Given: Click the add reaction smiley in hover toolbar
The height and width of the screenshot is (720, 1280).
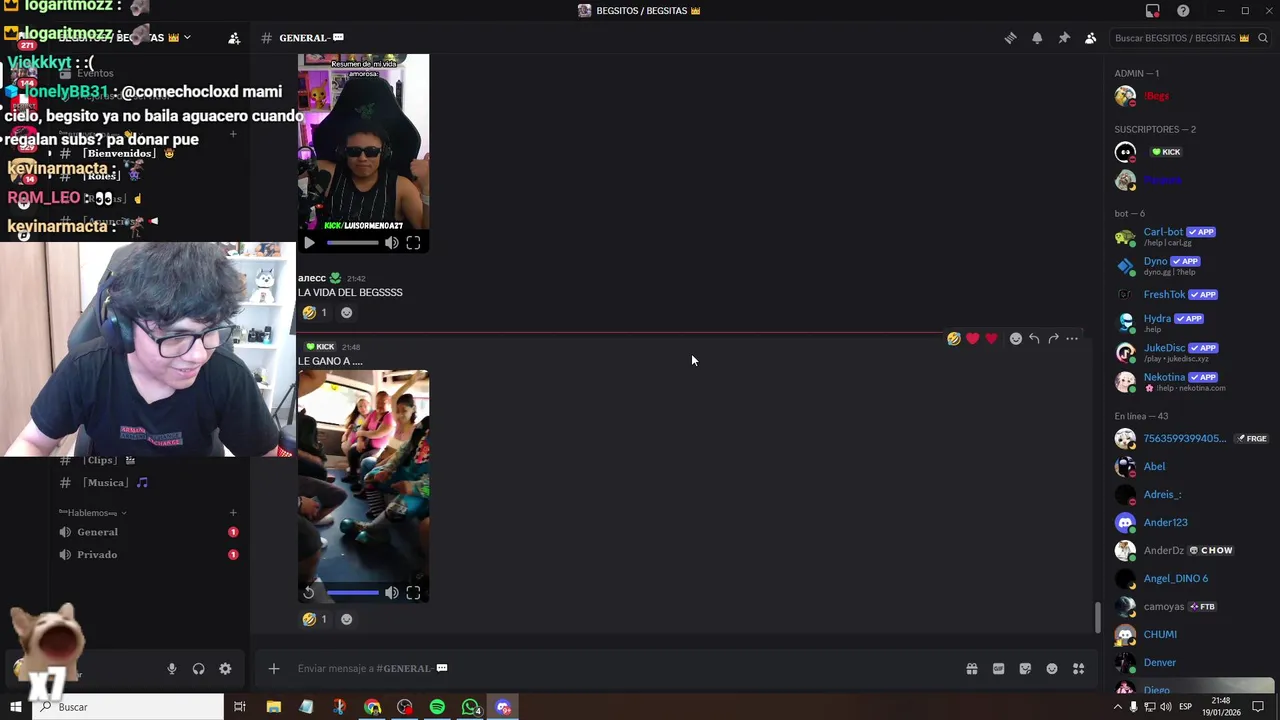Looking at the screenshot, I should pyautogui.click(x=1016, y=339).
